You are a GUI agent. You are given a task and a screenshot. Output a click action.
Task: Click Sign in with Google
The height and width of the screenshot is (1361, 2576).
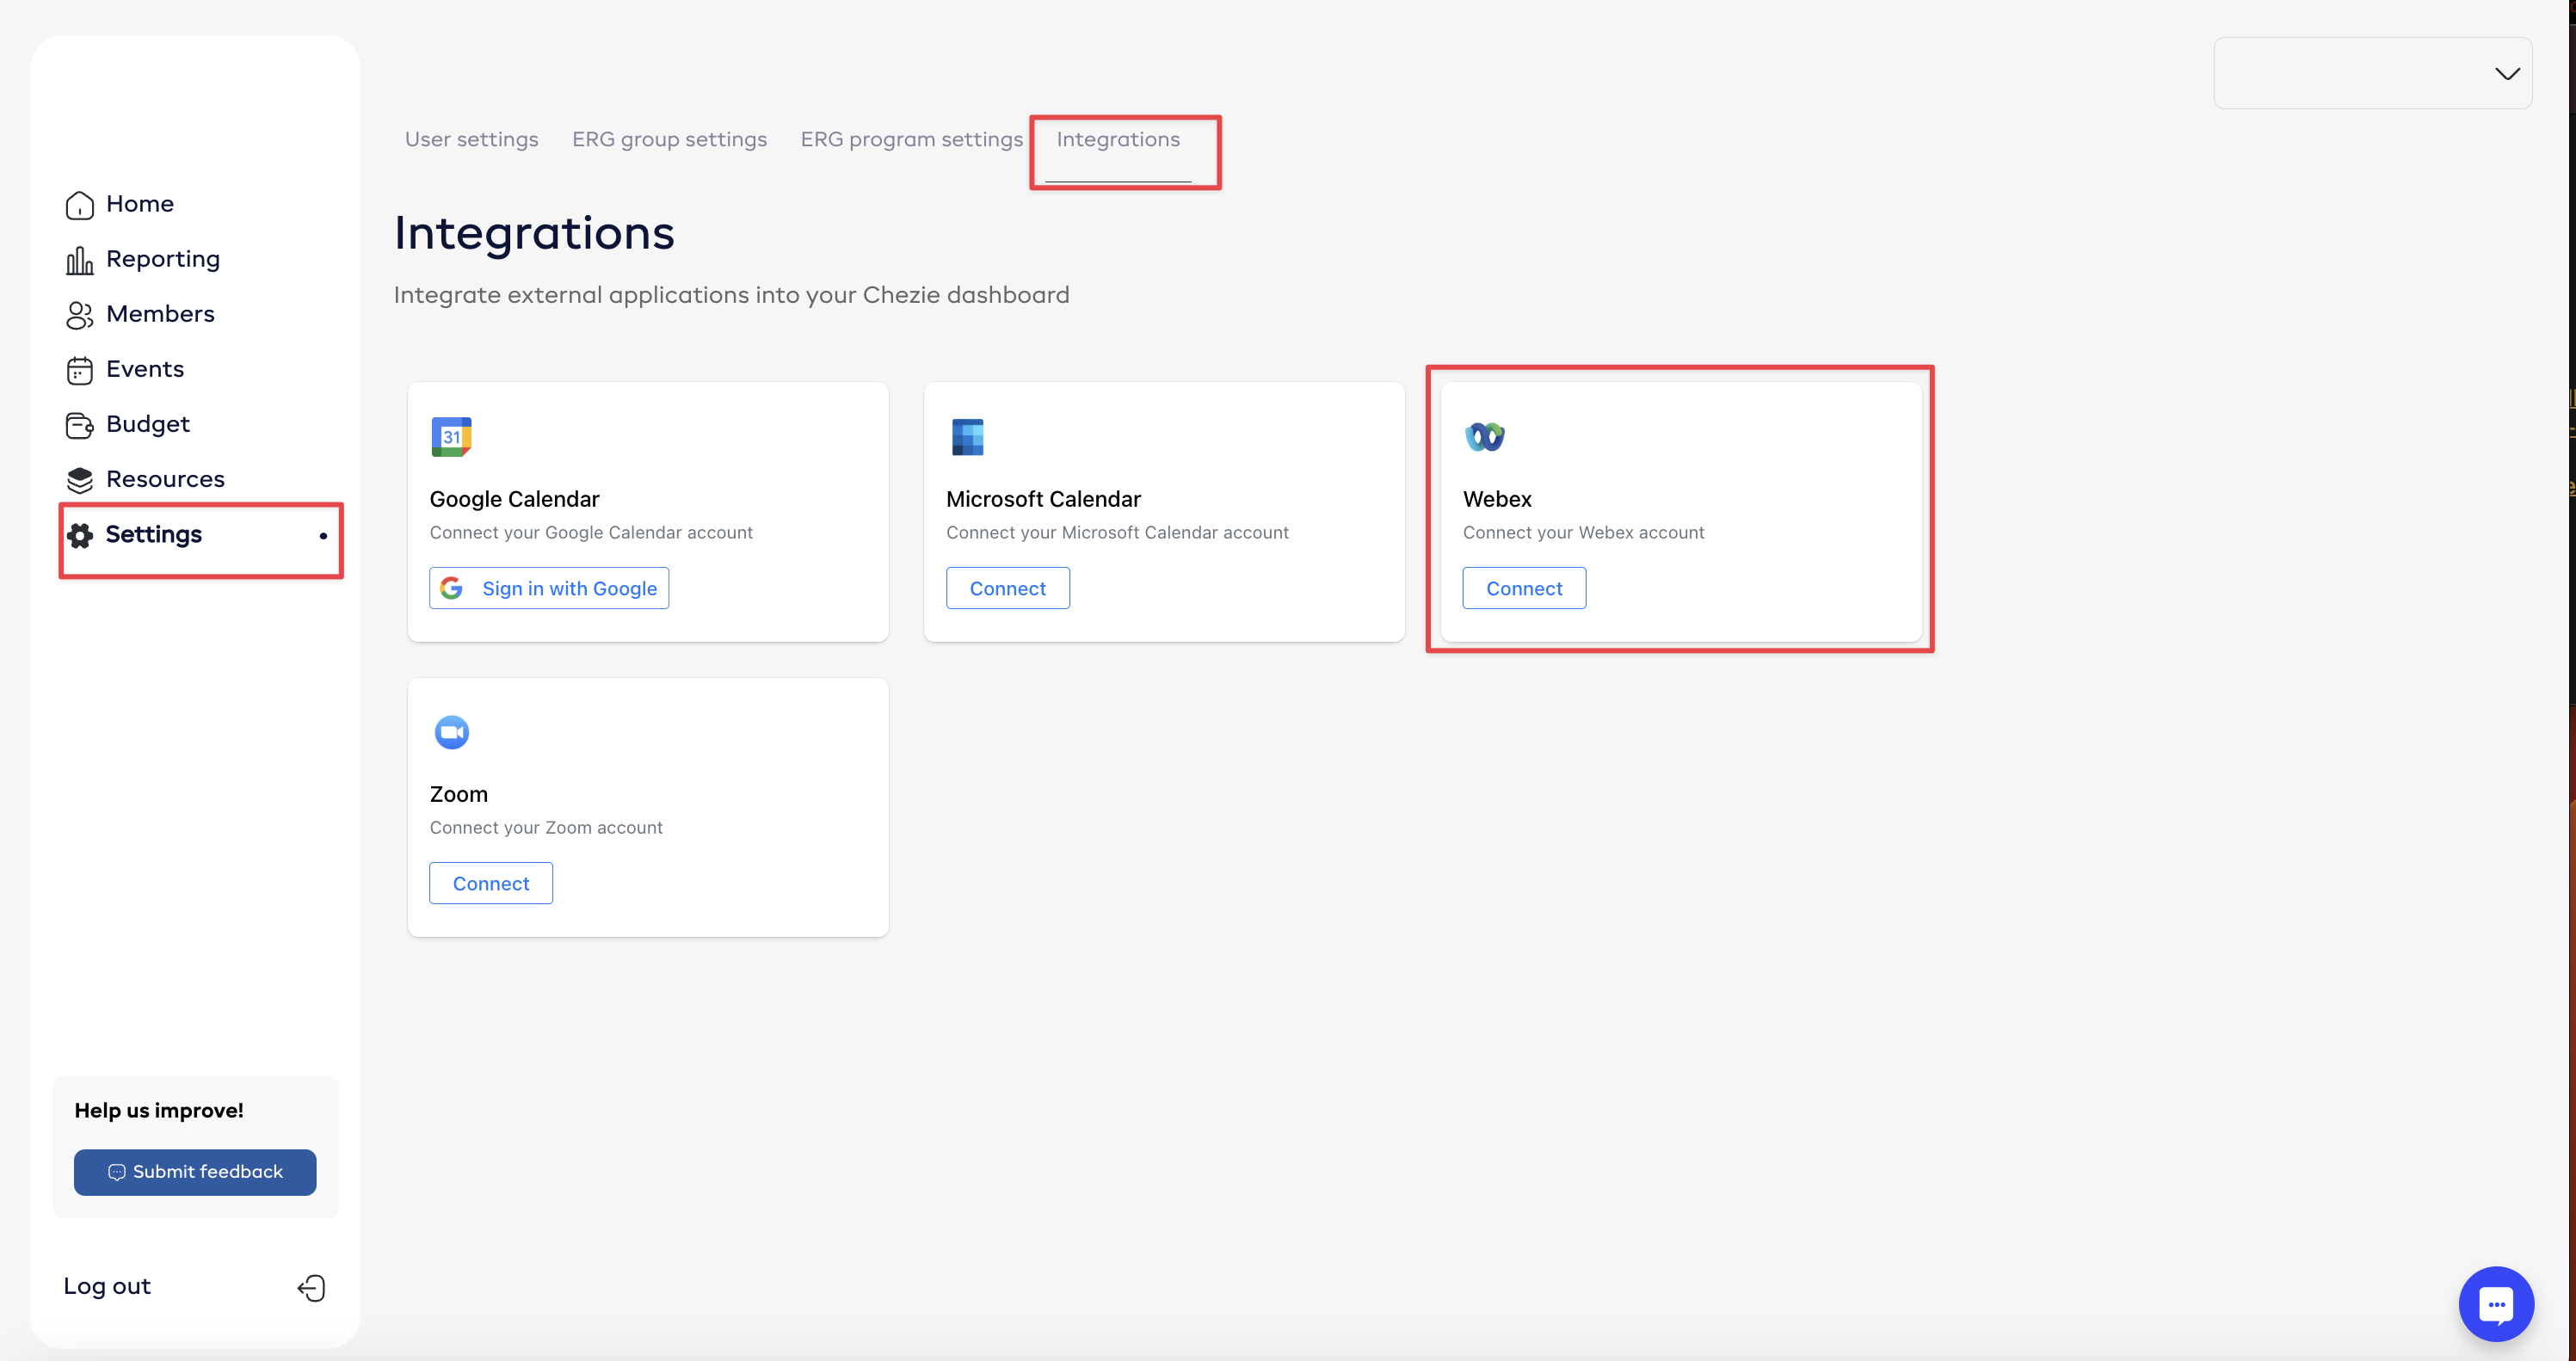549,588
